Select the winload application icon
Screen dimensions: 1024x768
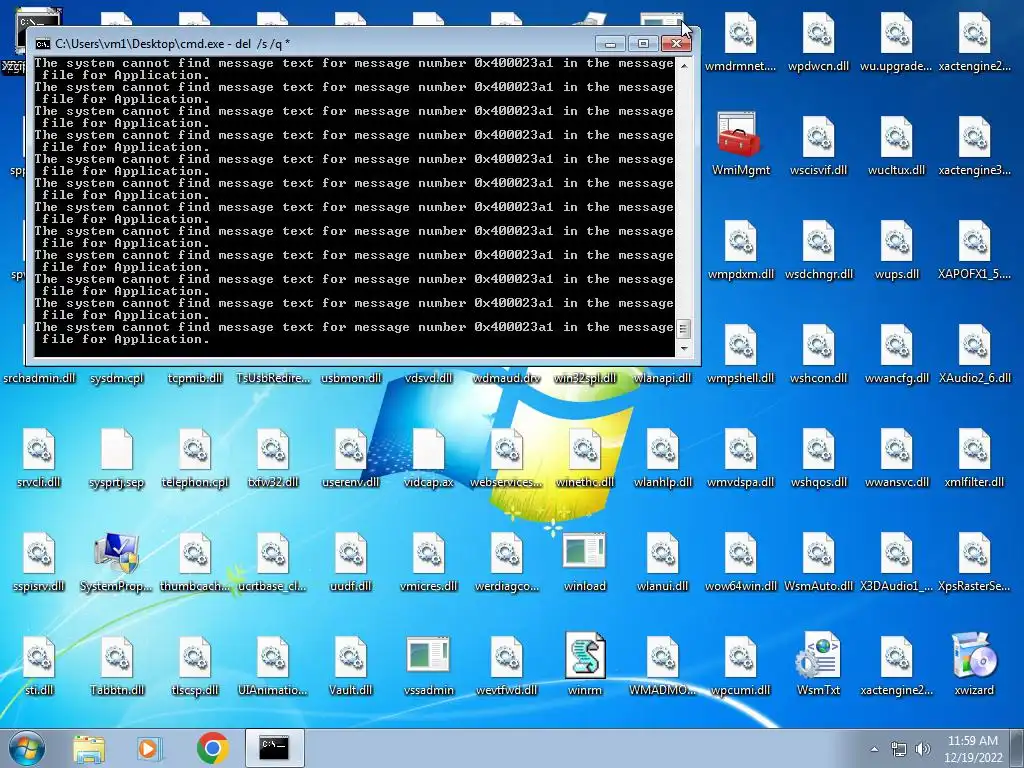point(584,551)
